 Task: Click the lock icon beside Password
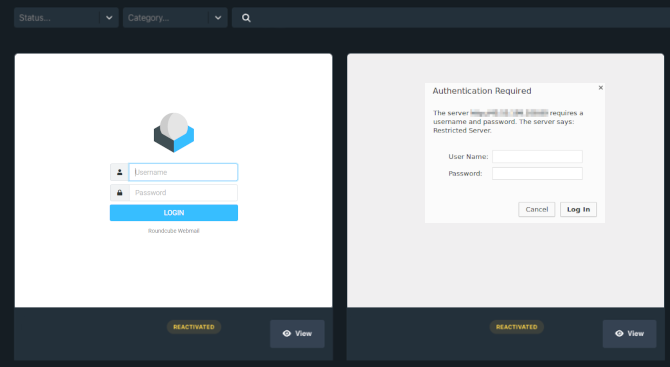click(120, 193)
